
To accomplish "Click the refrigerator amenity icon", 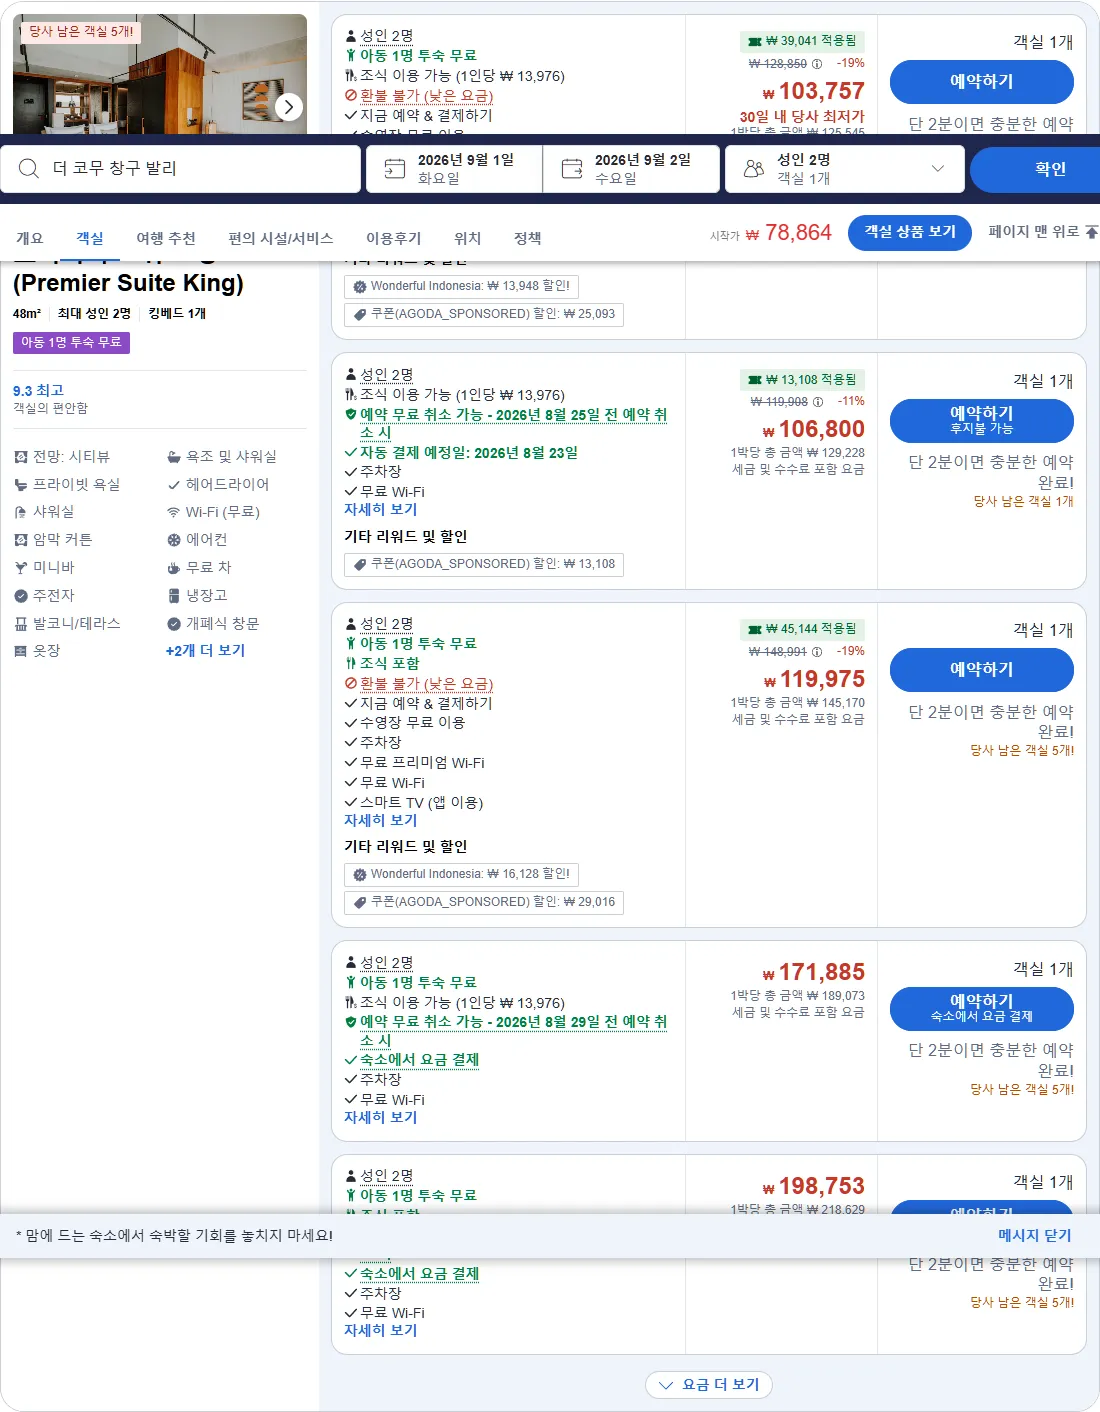I will (x=174, y=596).
